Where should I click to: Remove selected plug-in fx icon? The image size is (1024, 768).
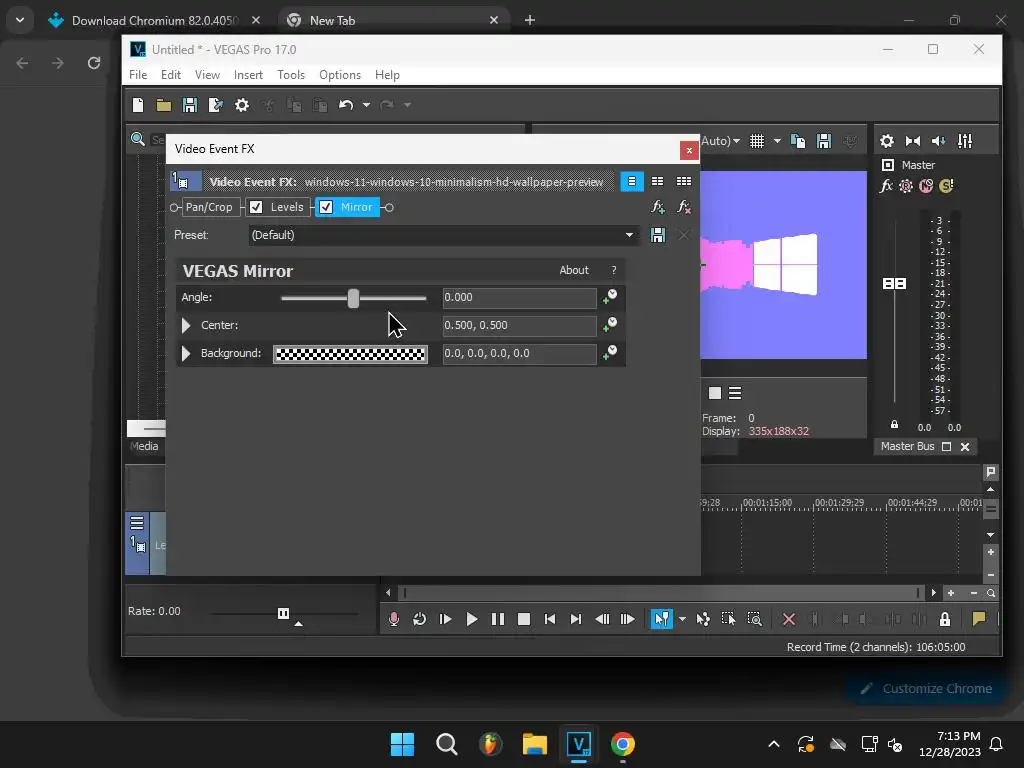tap(684, 207)
